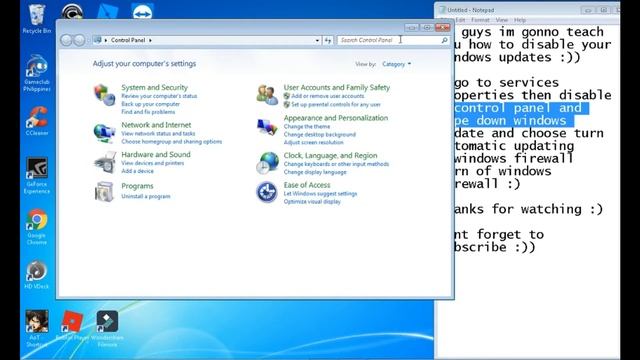Click Change desktop background link
This screenshot has width=640, height=360.
pos(320,134)
